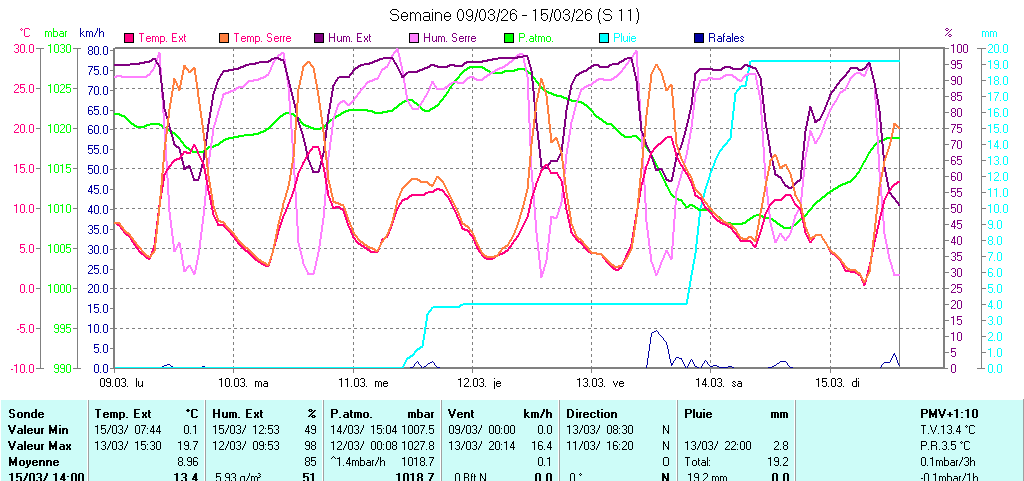Click the navy Rafales legend swatch

point(698,39)
